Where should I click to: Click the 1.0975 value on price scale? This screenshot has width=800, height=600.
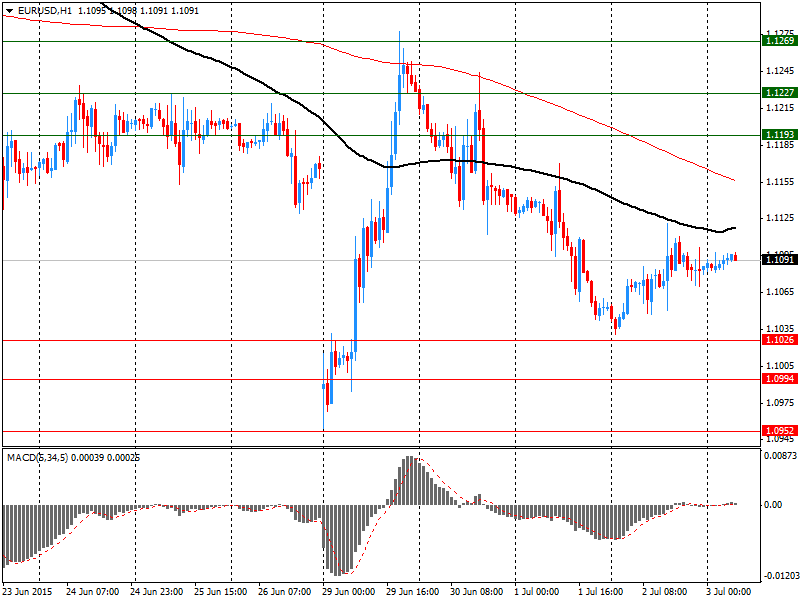(780, 403)
